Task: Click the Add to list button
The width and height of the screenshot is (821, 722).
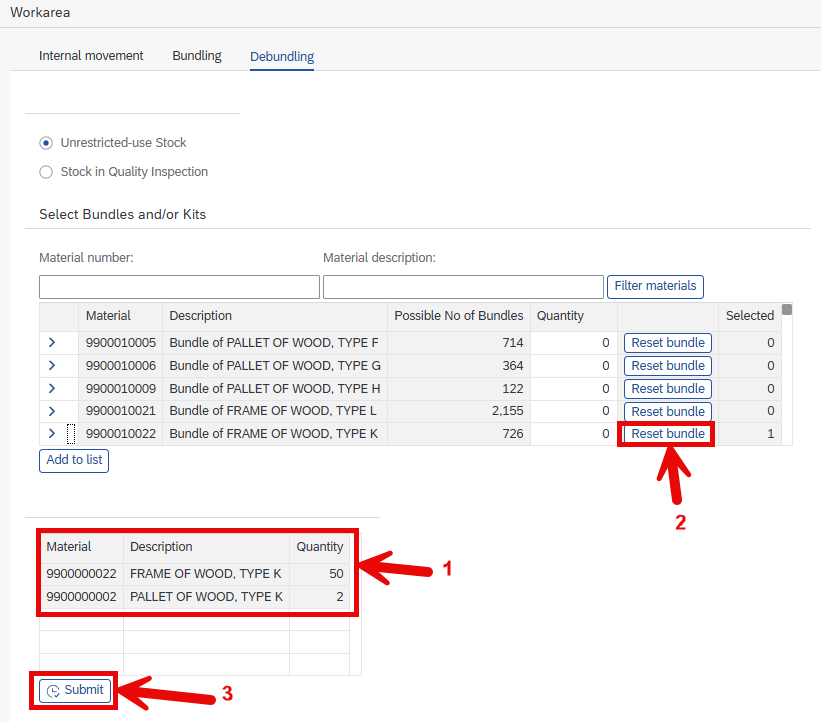Action: pos(74,460)
